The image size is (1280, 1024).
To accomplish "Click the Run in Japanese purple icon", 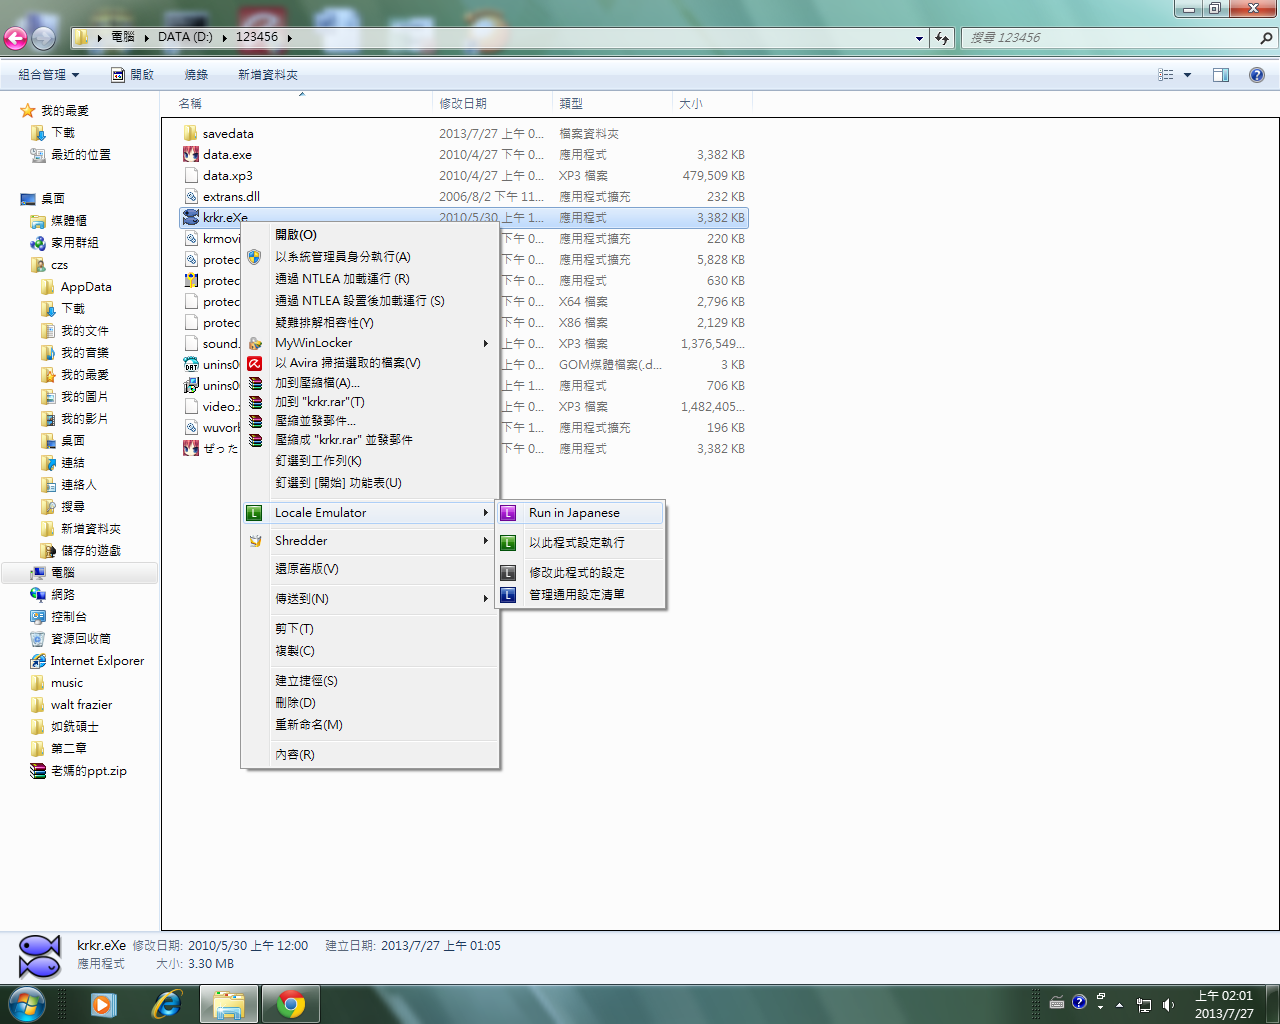I will tap(508, 513).
